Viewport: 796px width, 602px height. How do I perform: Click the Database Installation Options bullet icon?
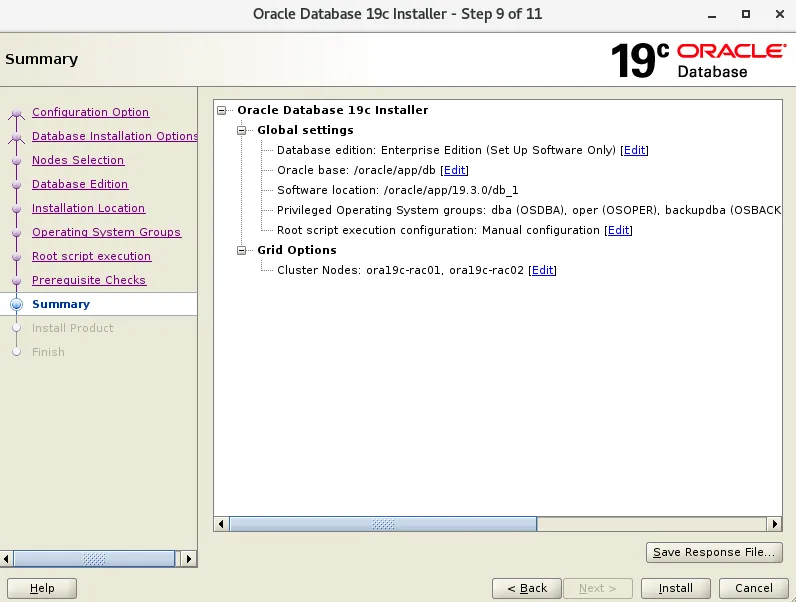tap(17, 137)
